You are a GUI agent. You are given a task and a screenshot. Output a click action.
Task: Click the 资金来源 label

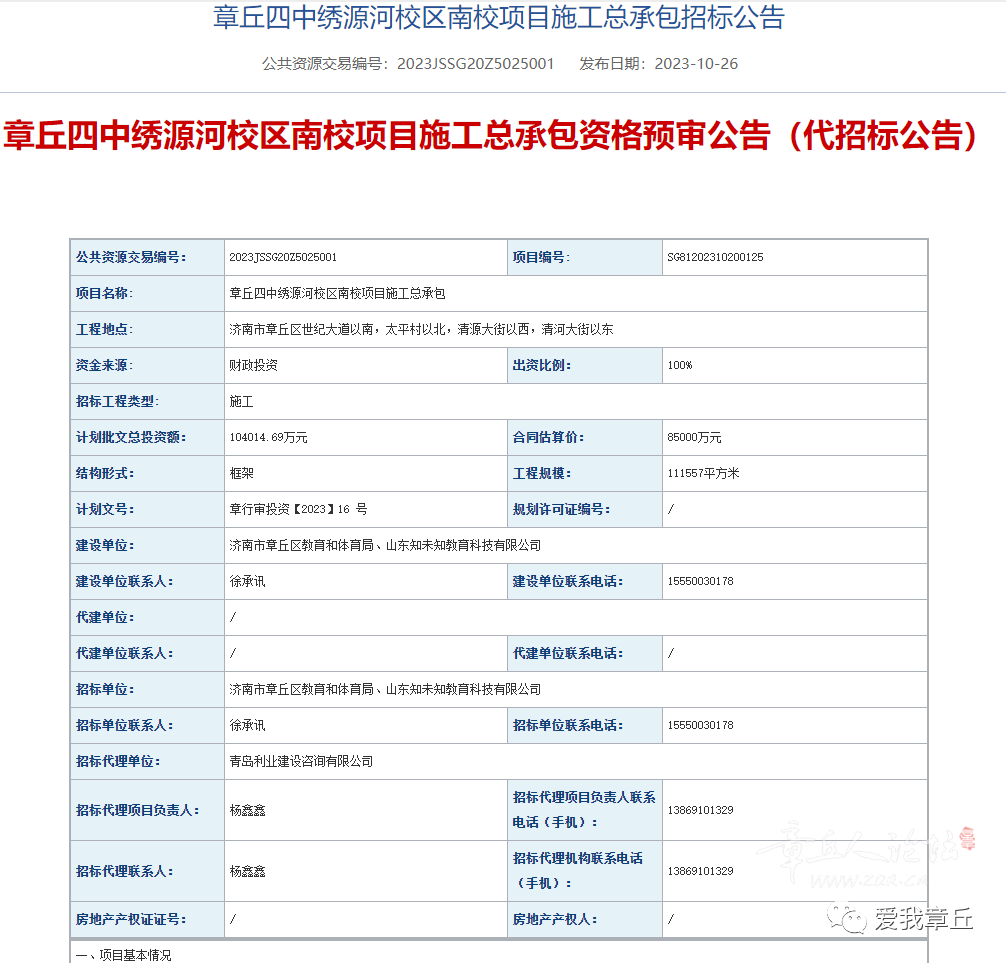[104, 365]
